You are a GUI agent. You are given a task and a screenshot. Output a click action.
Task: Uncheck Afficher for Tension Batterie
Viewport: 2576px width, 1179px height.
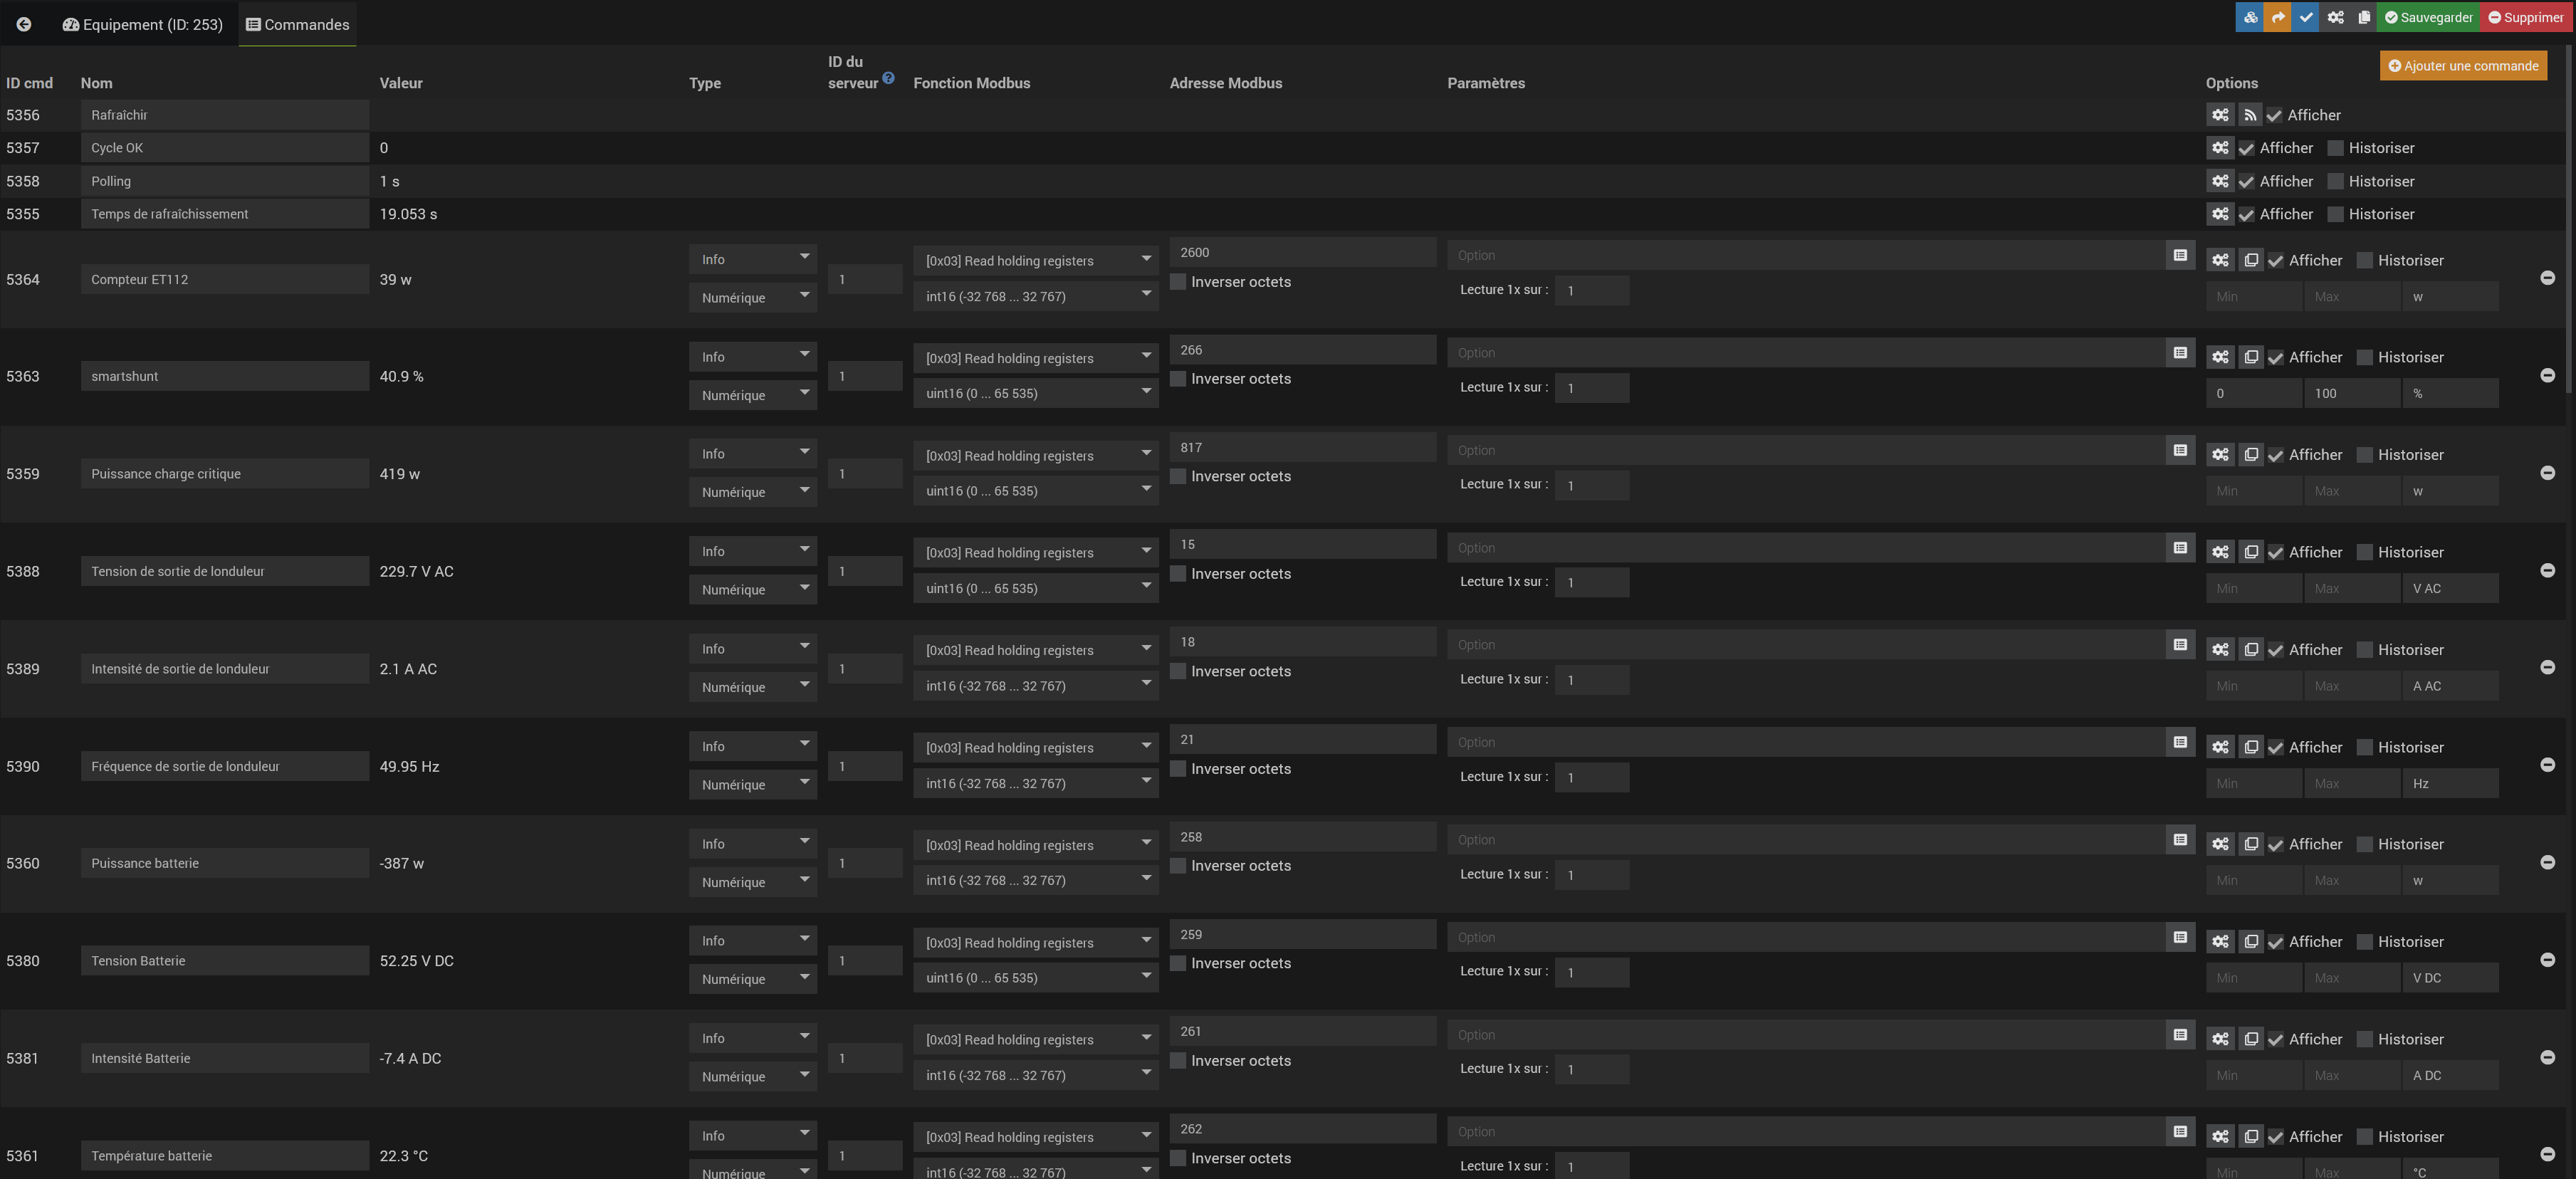(x=2276, y=942)
